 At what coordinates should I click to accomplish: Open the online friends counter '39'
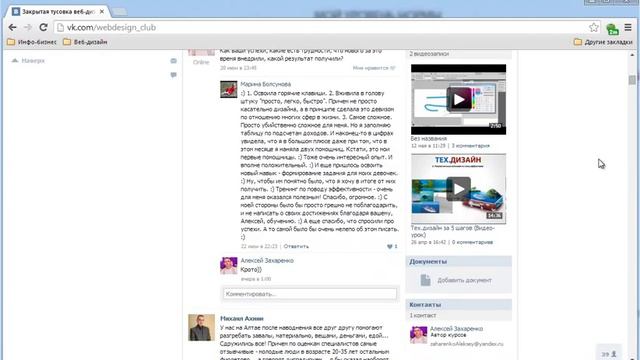point(609,354)
